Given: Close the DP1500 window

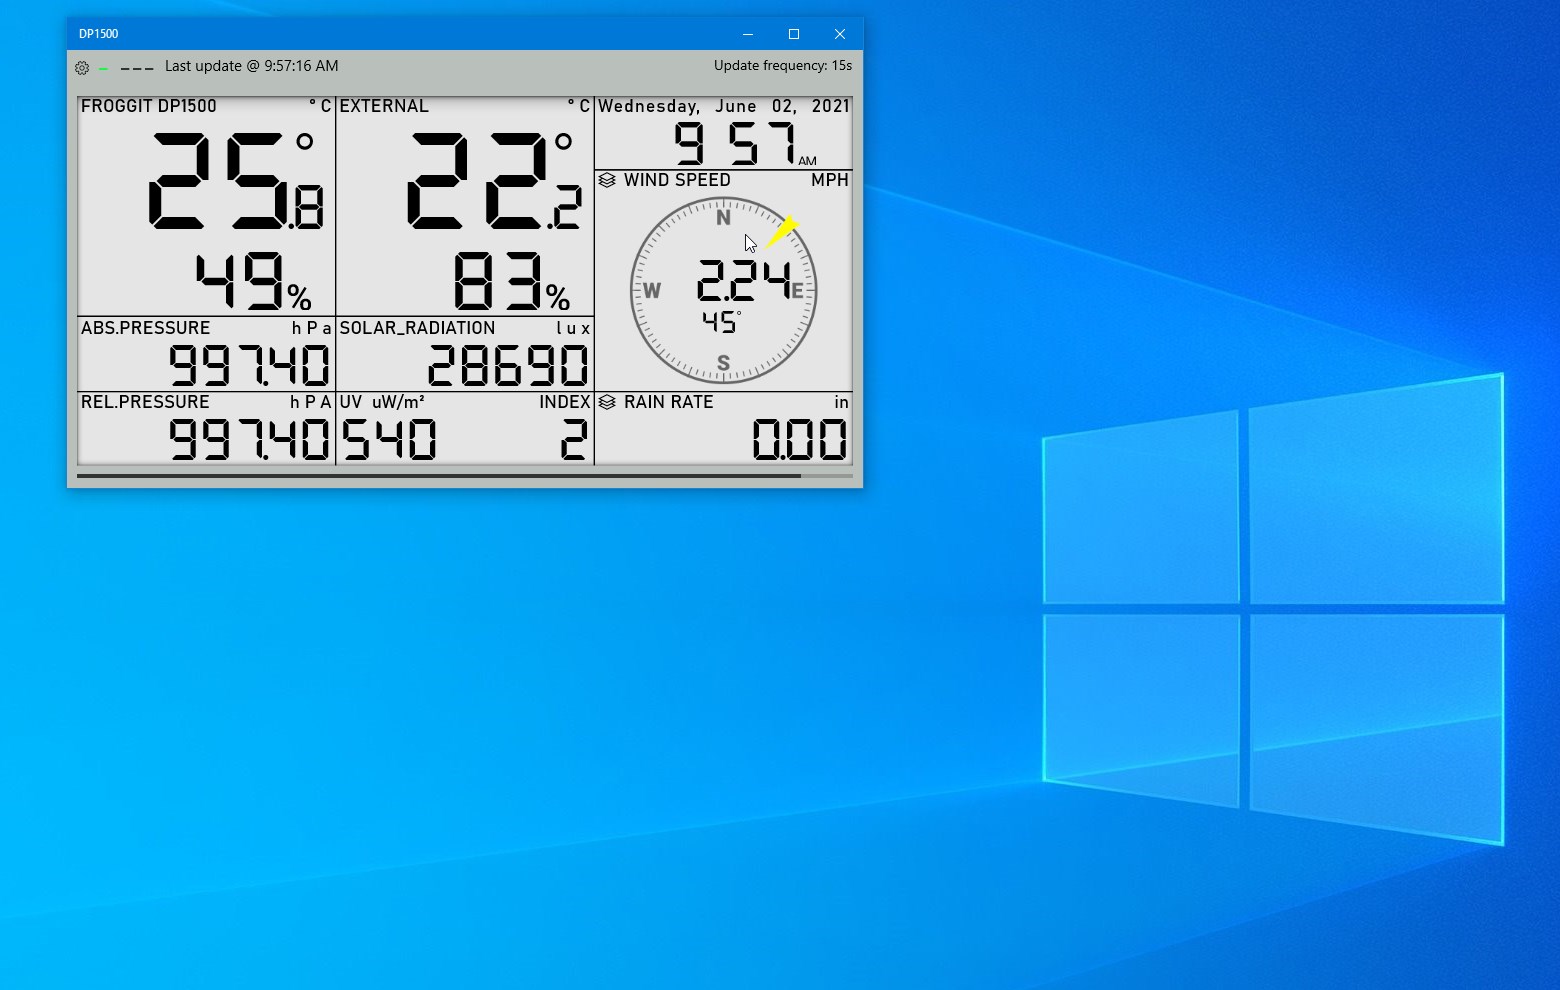Looking at the screenshot, I should 840,34.
